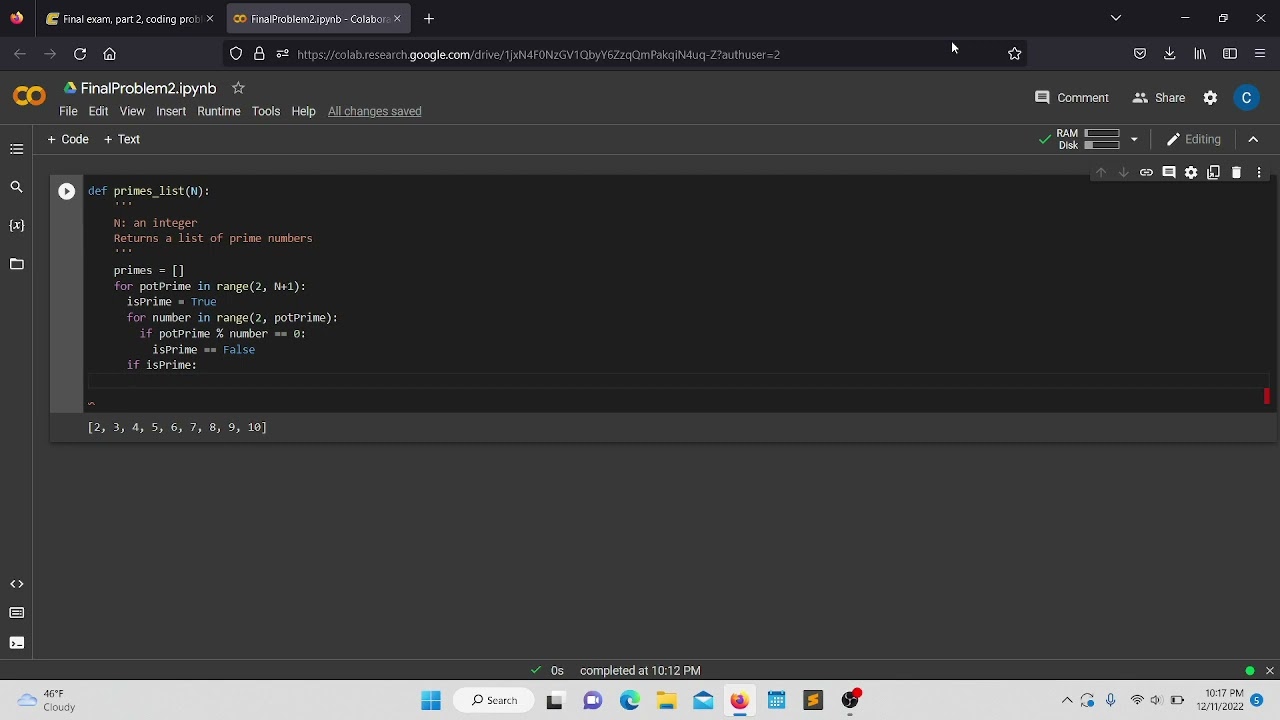Go to Colab home logo

point(29,97)
